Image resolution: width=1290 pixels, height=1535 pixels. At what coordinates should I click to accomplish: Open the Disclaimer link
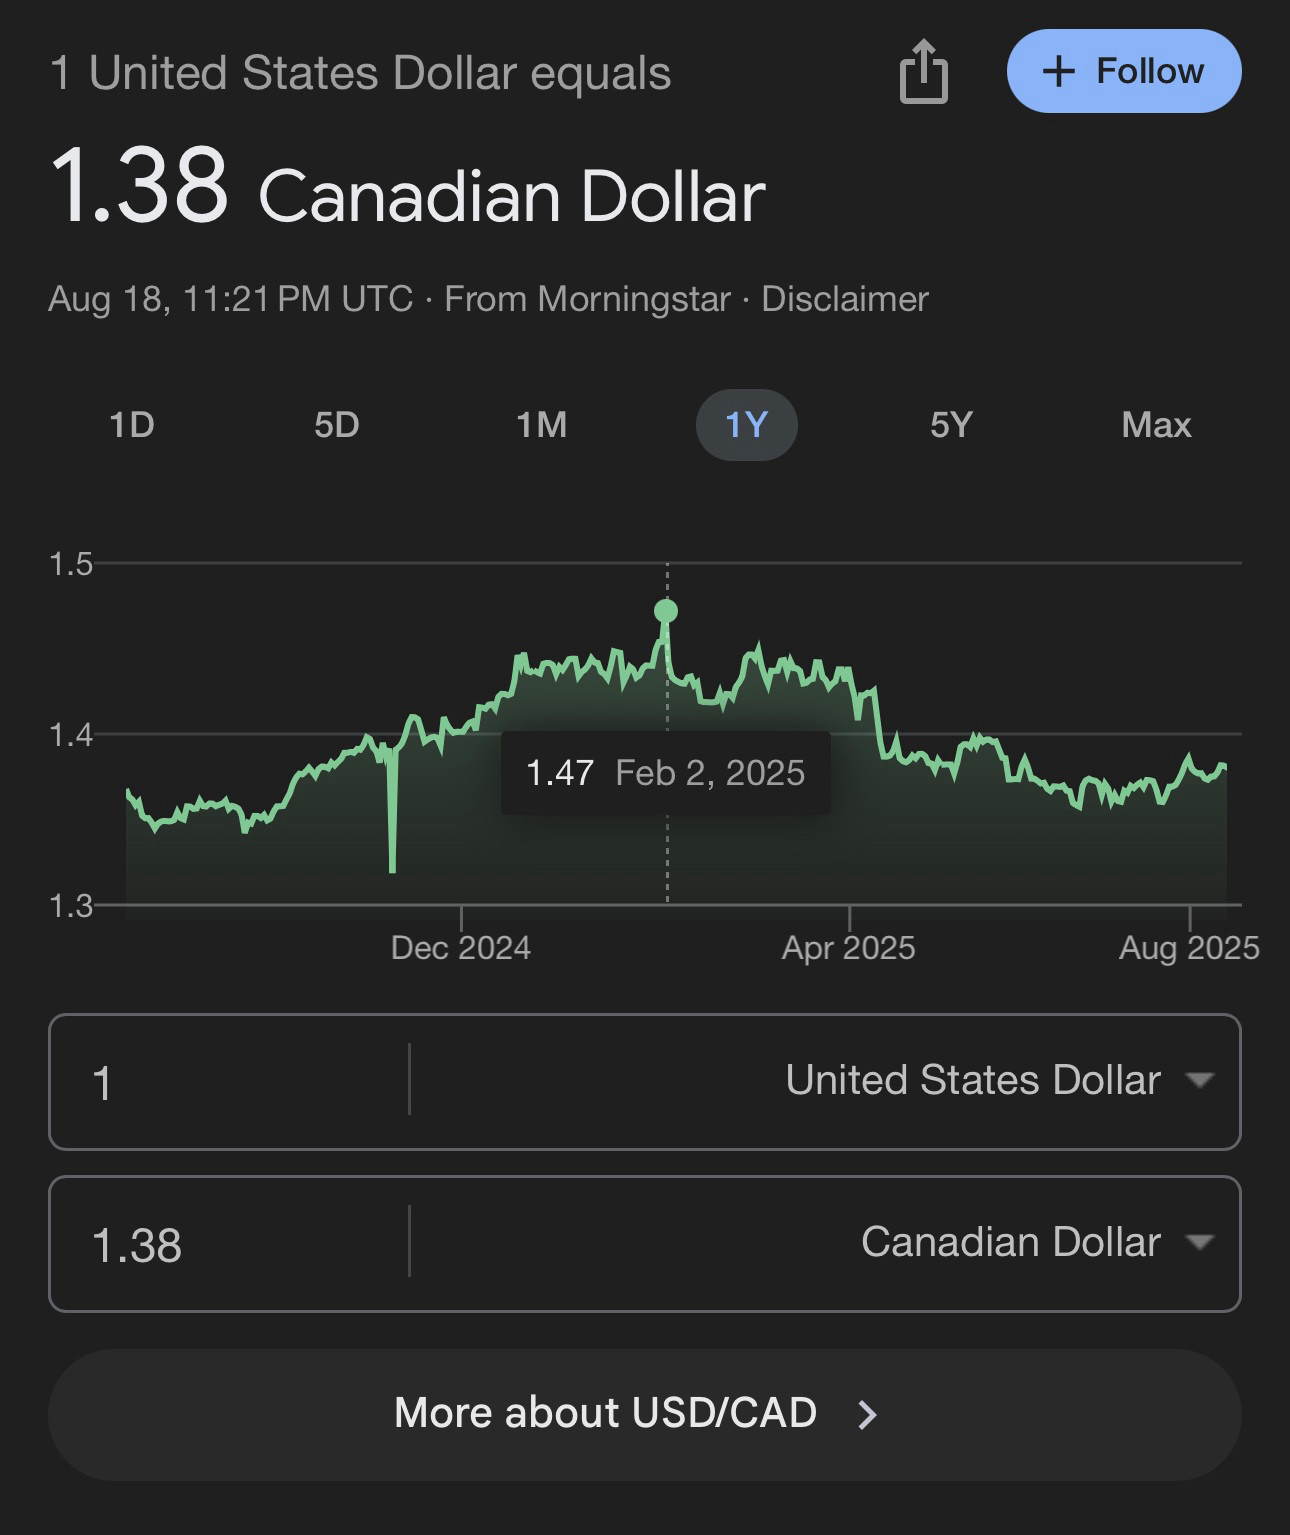click(x=845, y=299)
